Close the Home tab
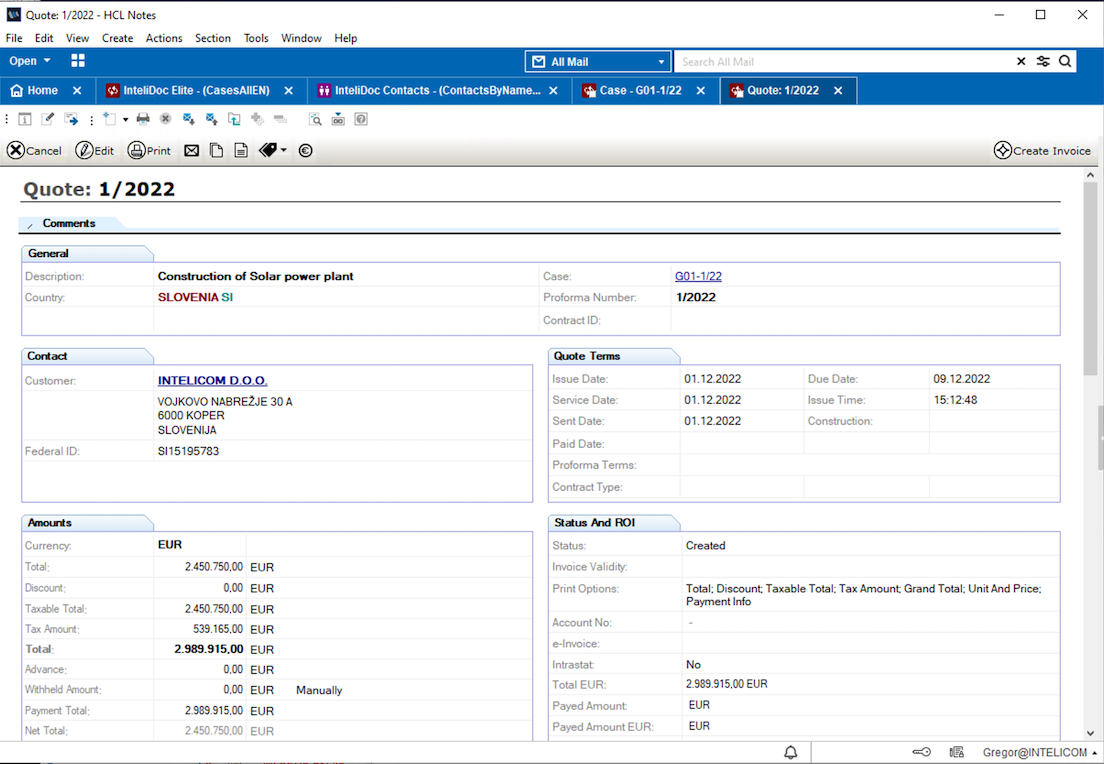Viewport: 1104px width, 764px height. click(x=77, y=91)
